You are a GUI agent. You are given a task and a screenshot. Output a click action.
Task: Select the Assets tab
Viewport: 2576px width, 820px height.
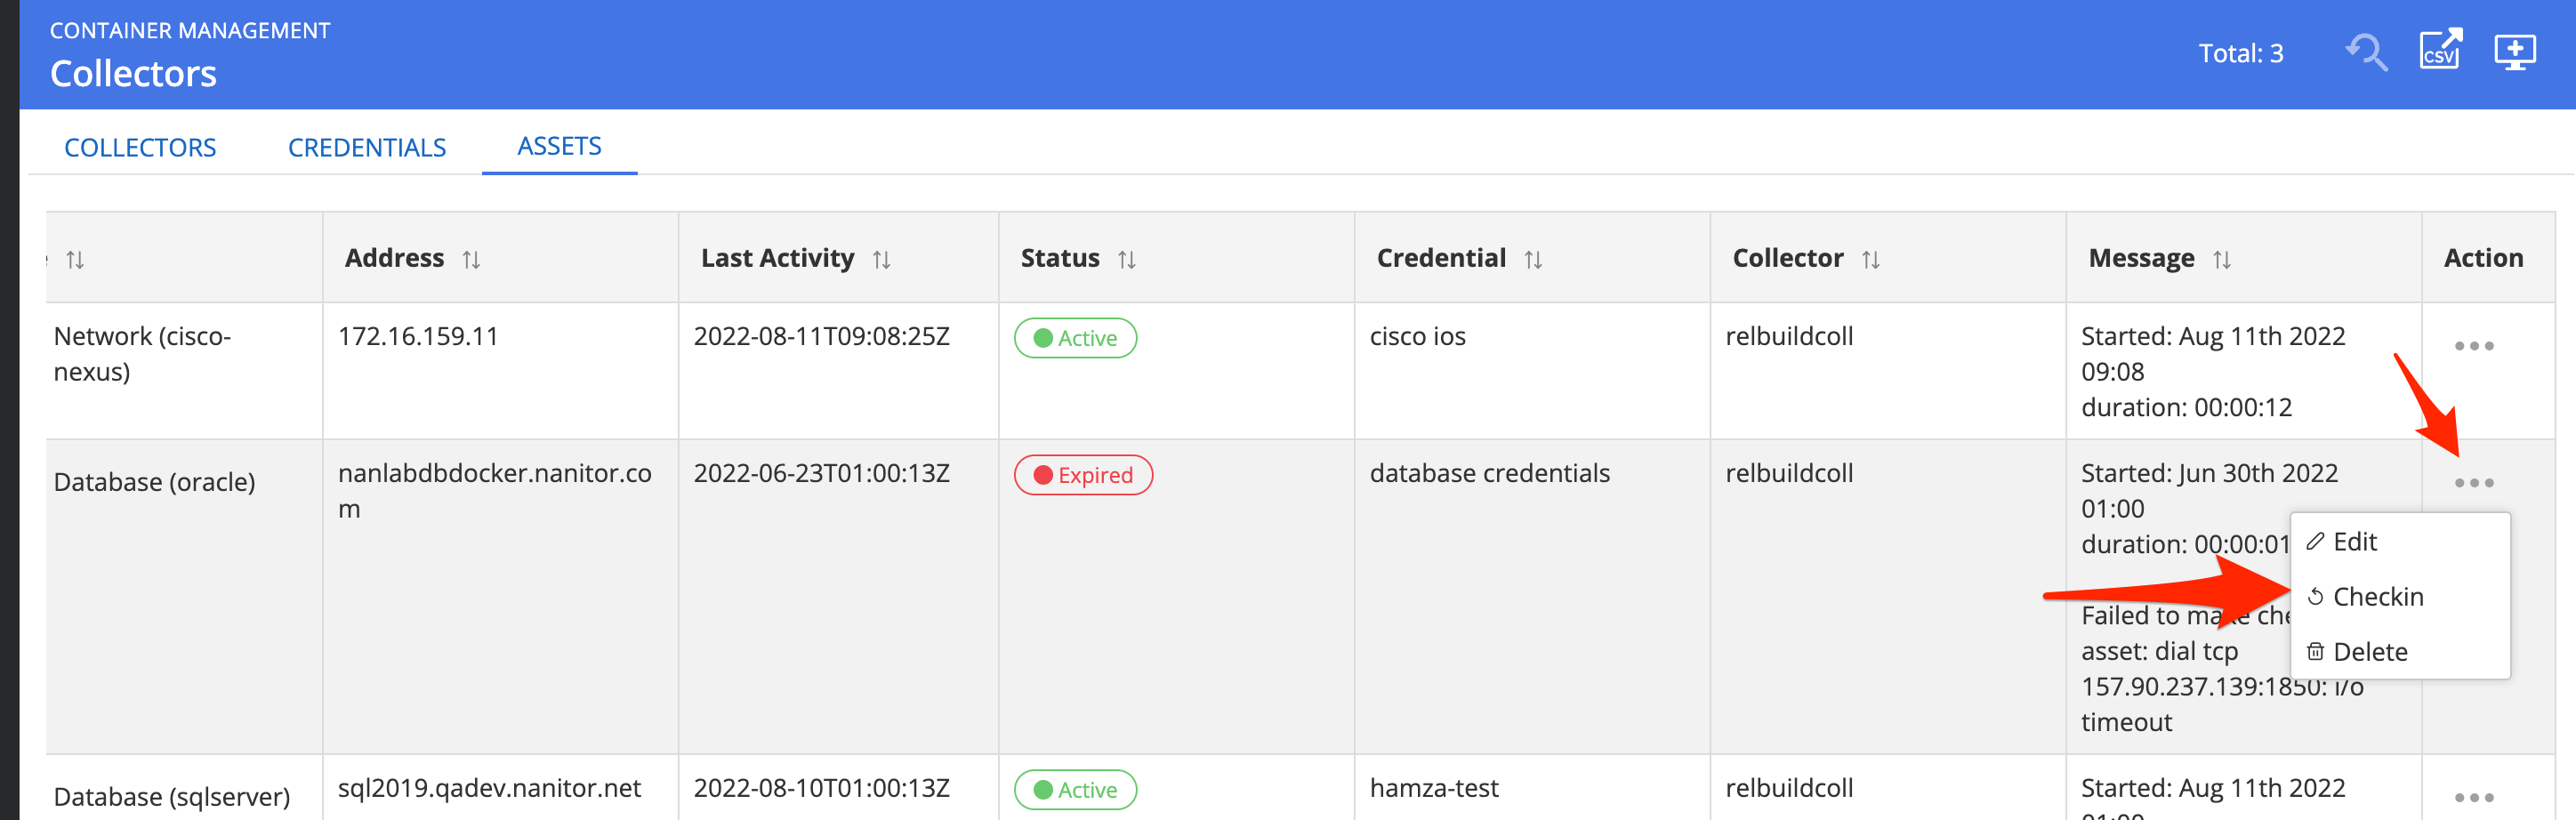[x=559, y=146]
